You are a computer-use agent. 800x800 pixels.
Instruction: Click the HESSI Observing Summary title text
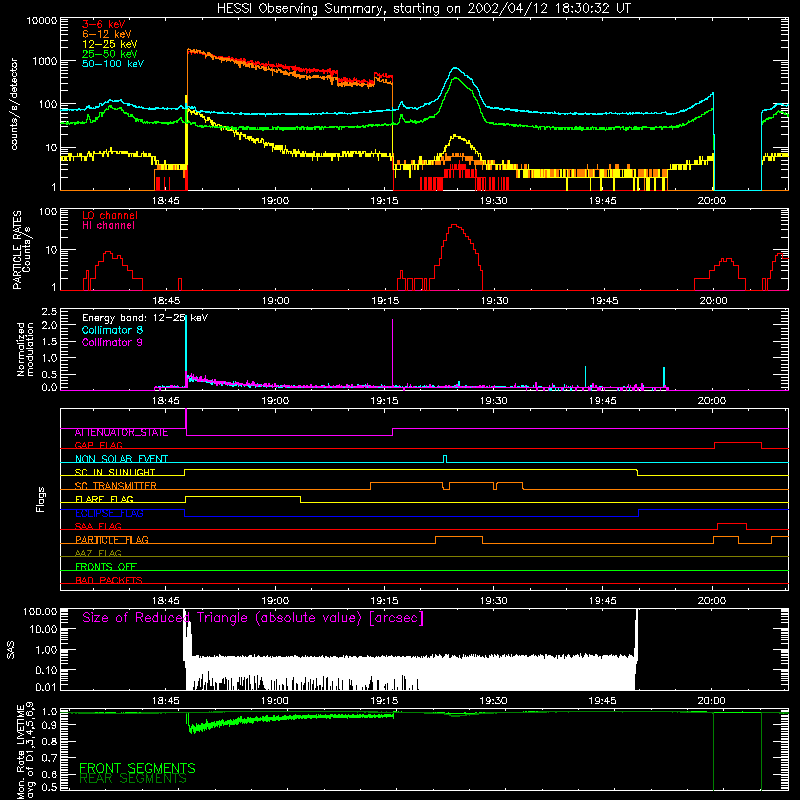[x=423, y=9]
